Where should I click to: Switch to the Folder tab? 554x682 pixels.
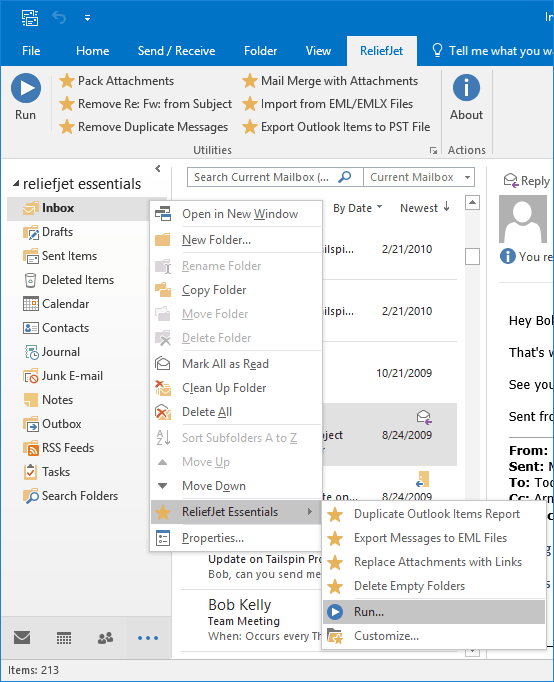260,51
